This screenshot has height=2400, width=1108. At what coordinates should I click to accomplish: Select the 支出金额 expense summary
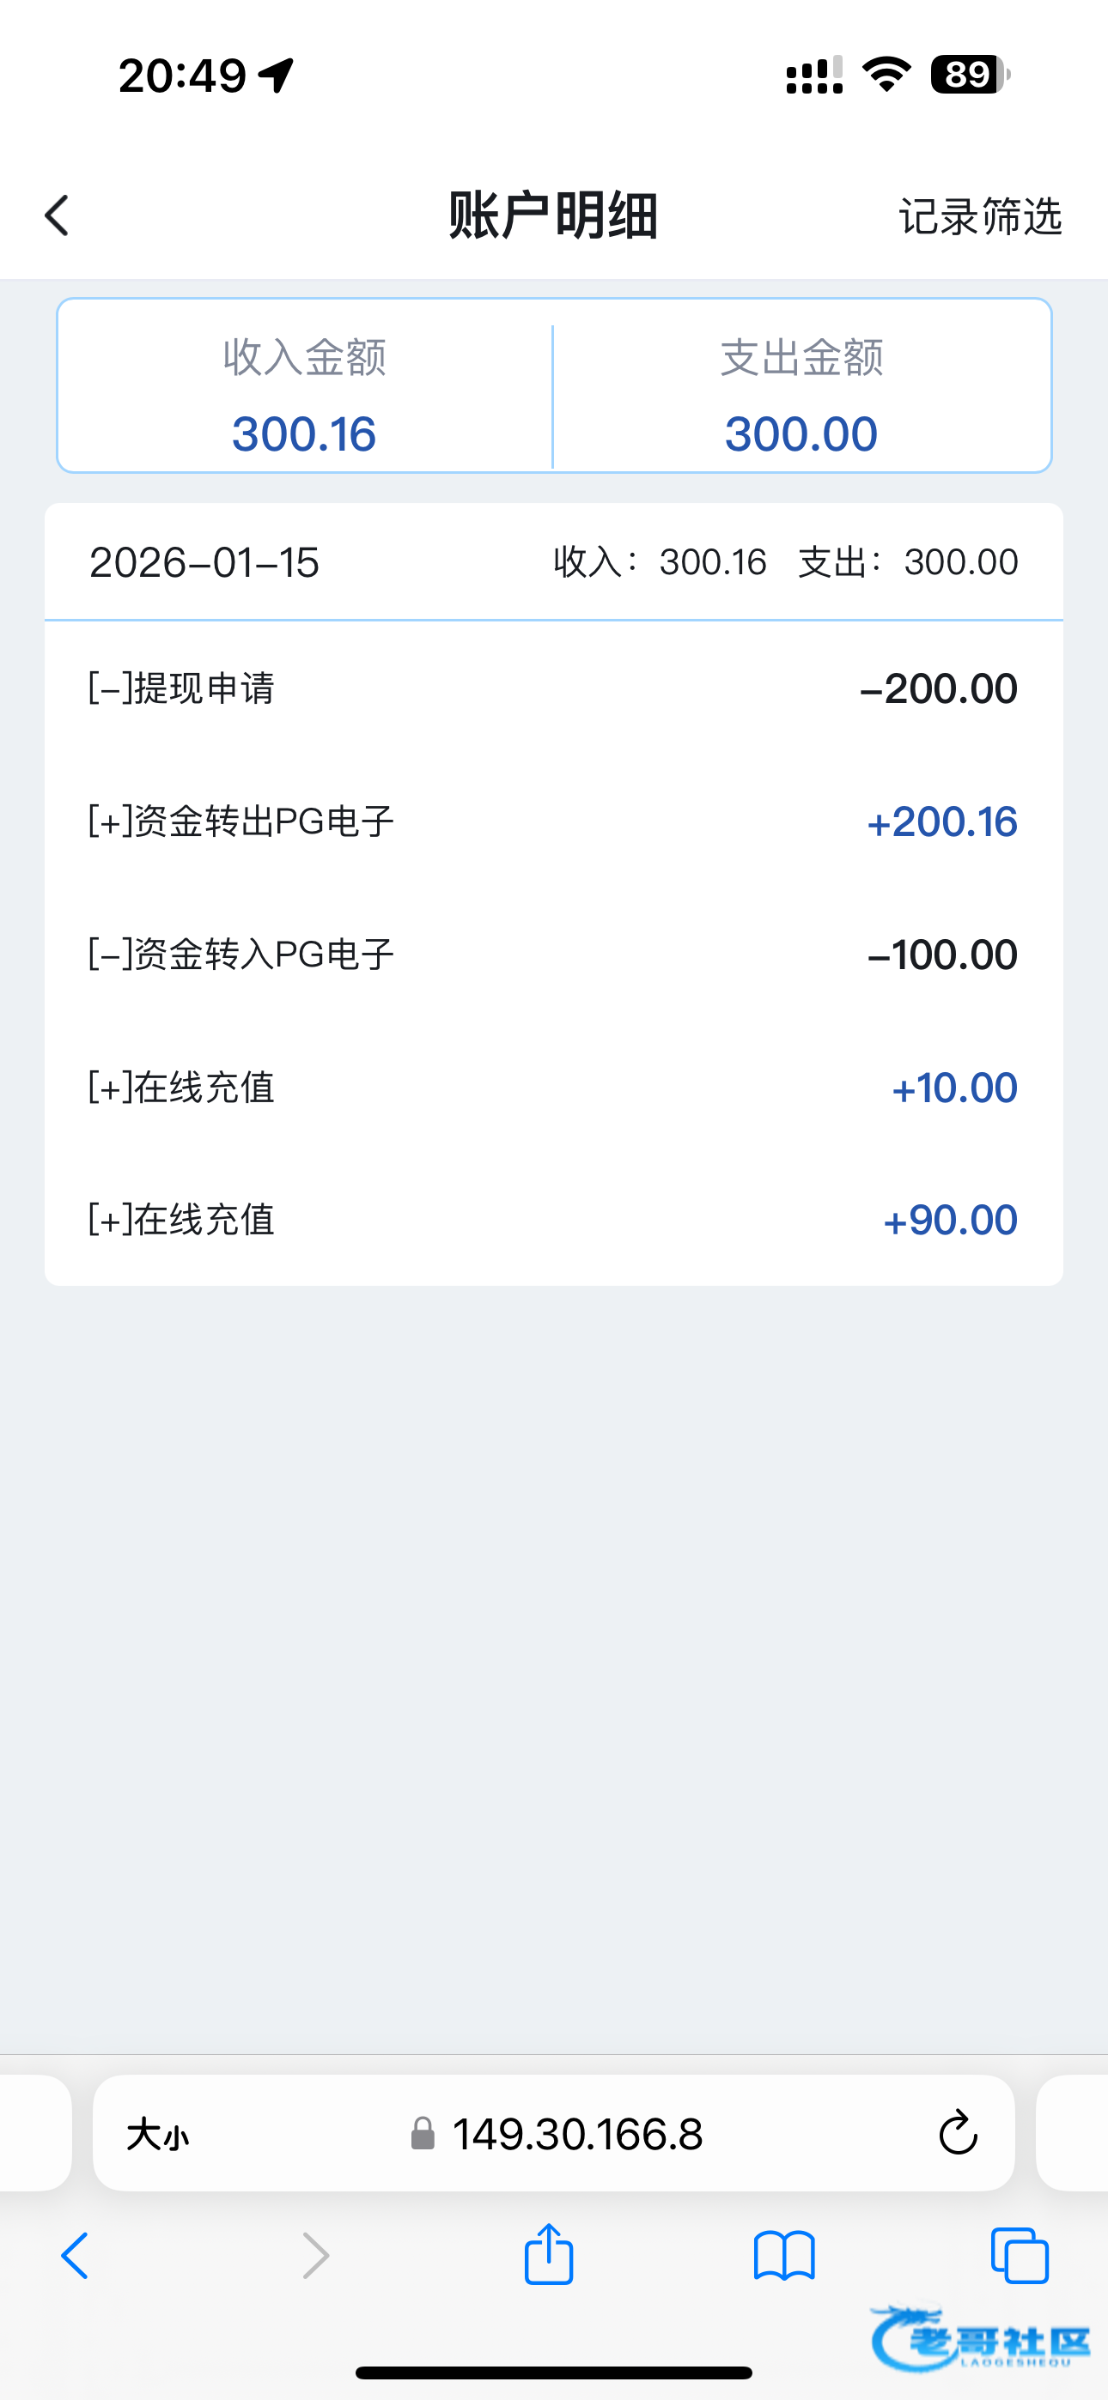coord(801,394)
